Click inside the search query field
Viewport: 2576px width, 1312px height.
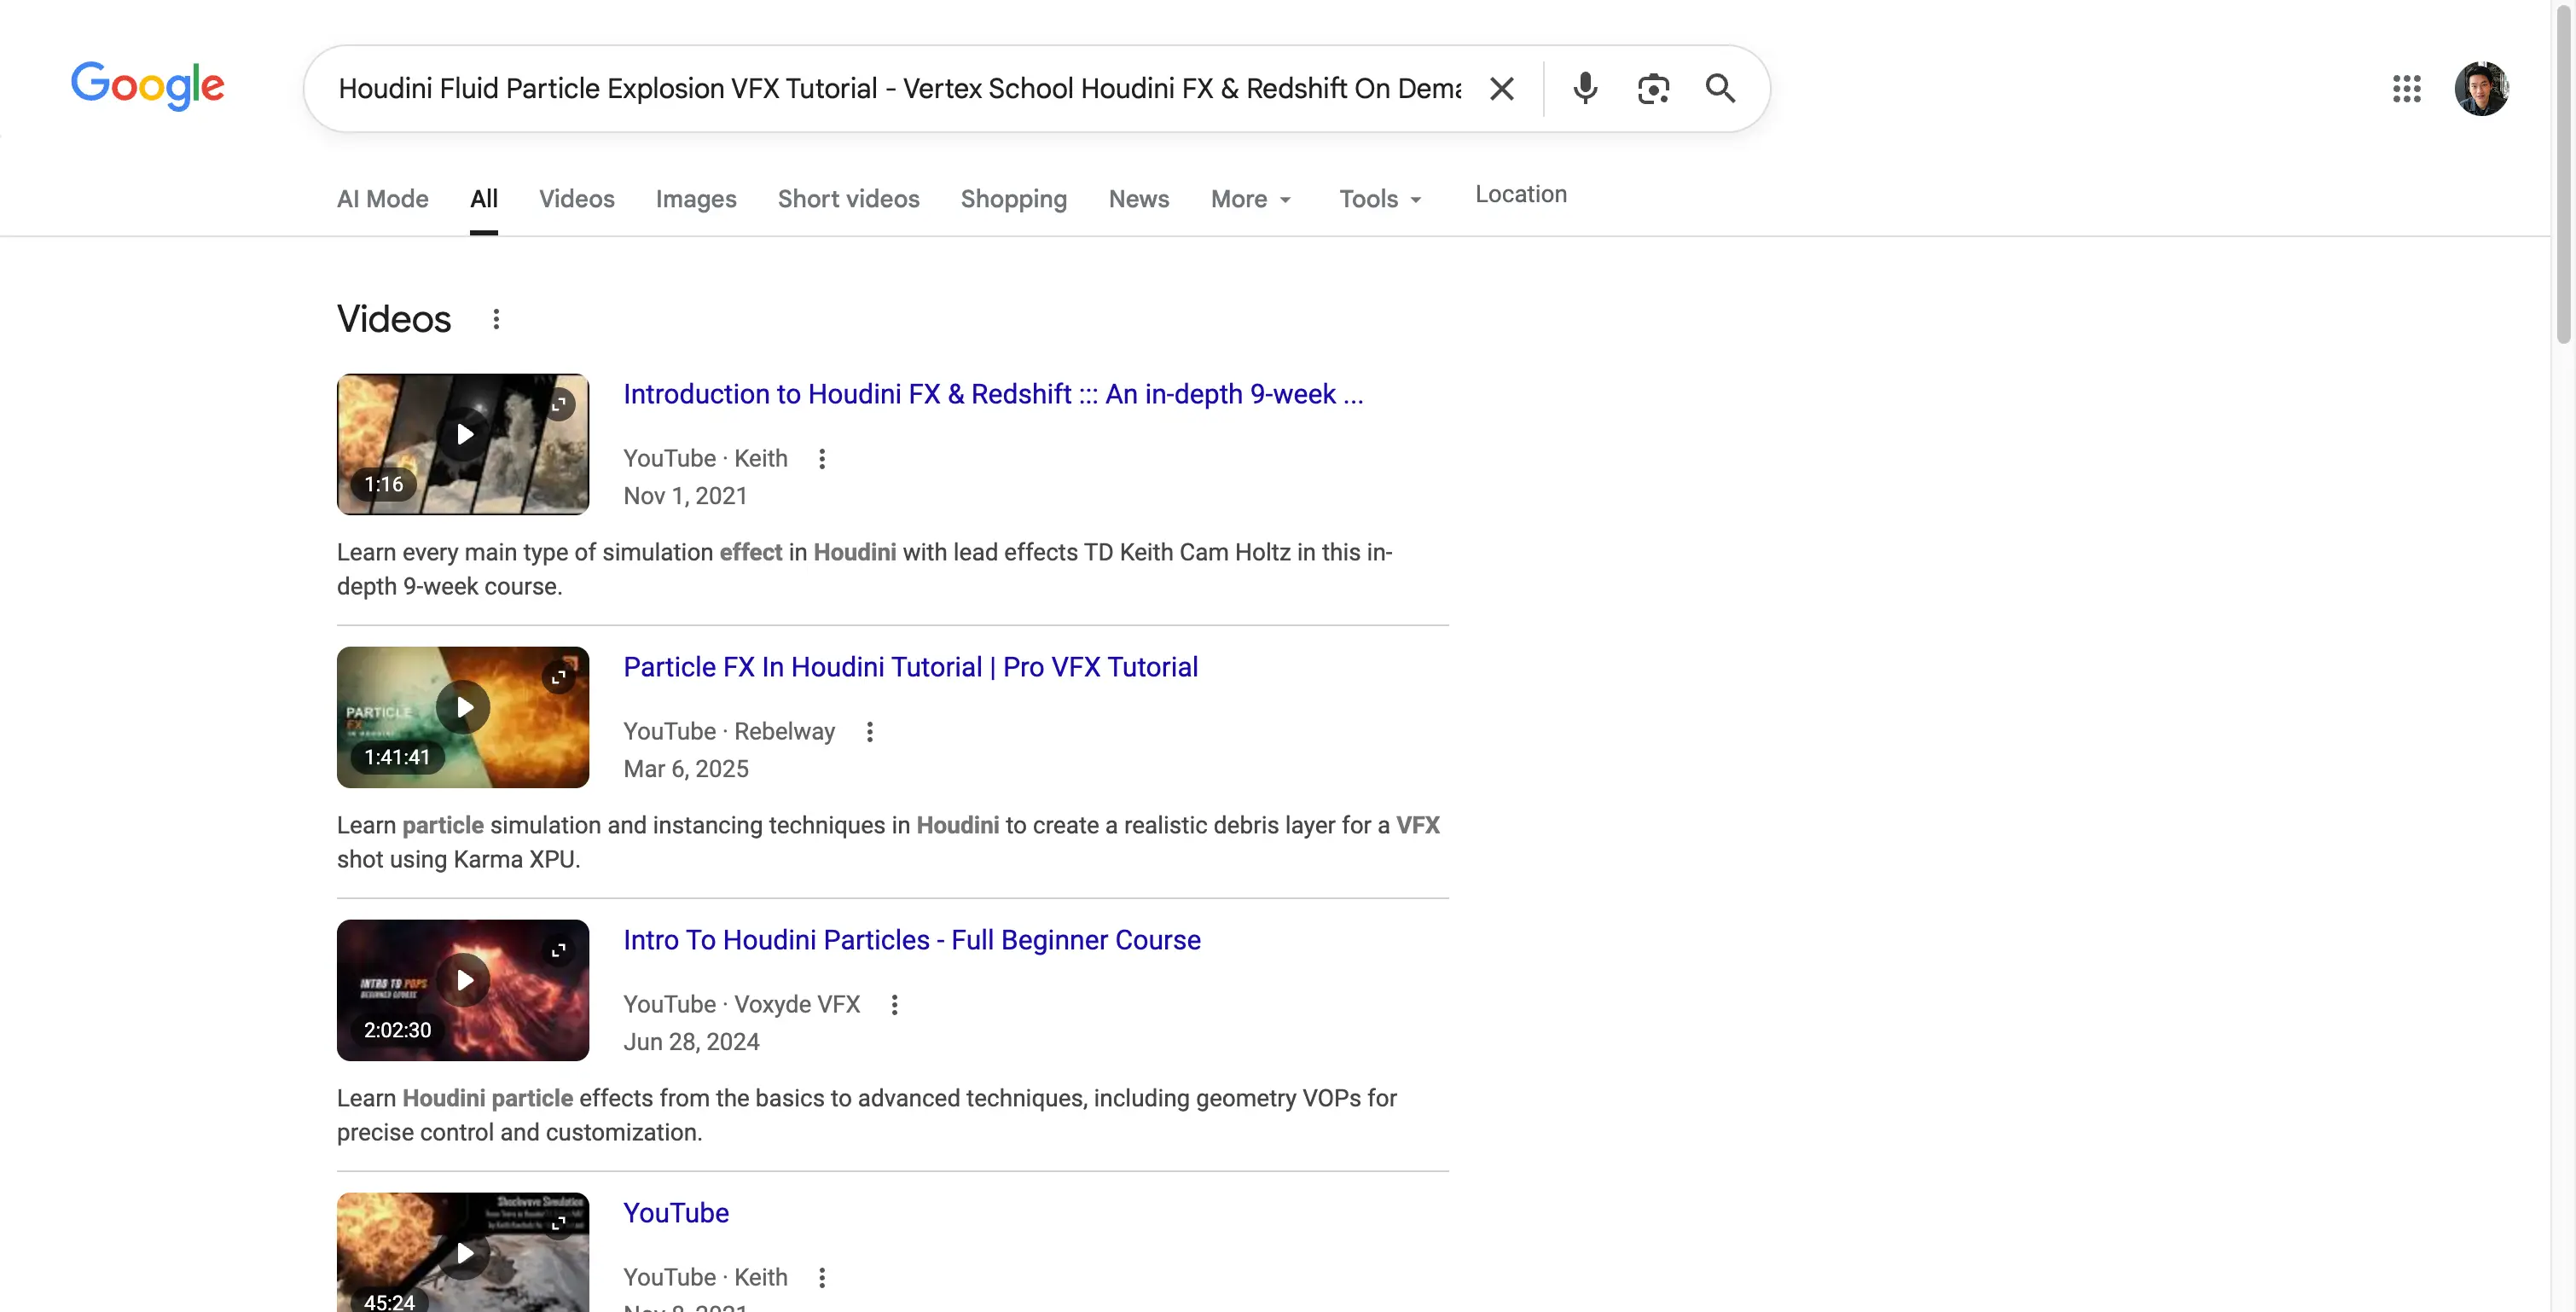[898, 89]
